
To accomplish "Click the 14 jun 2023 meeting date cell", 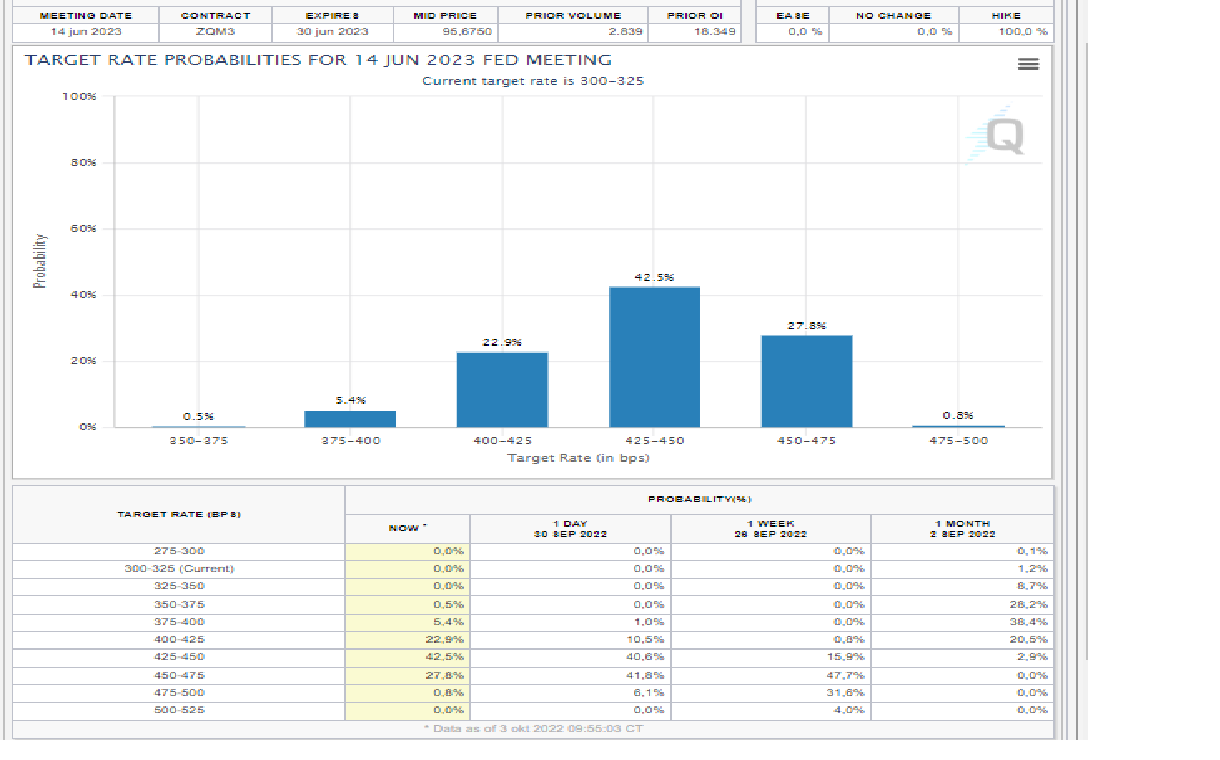I will coord(86,32).
